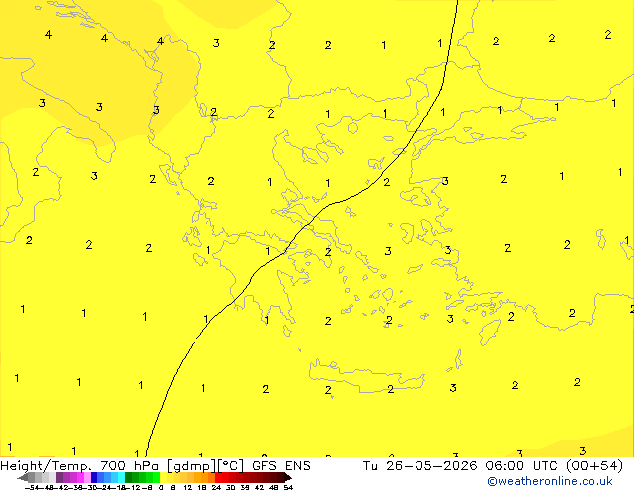This screenshot has height=490, width=634.
Task: Click the bright red legend swatch at 24
Action: point(218,477)
